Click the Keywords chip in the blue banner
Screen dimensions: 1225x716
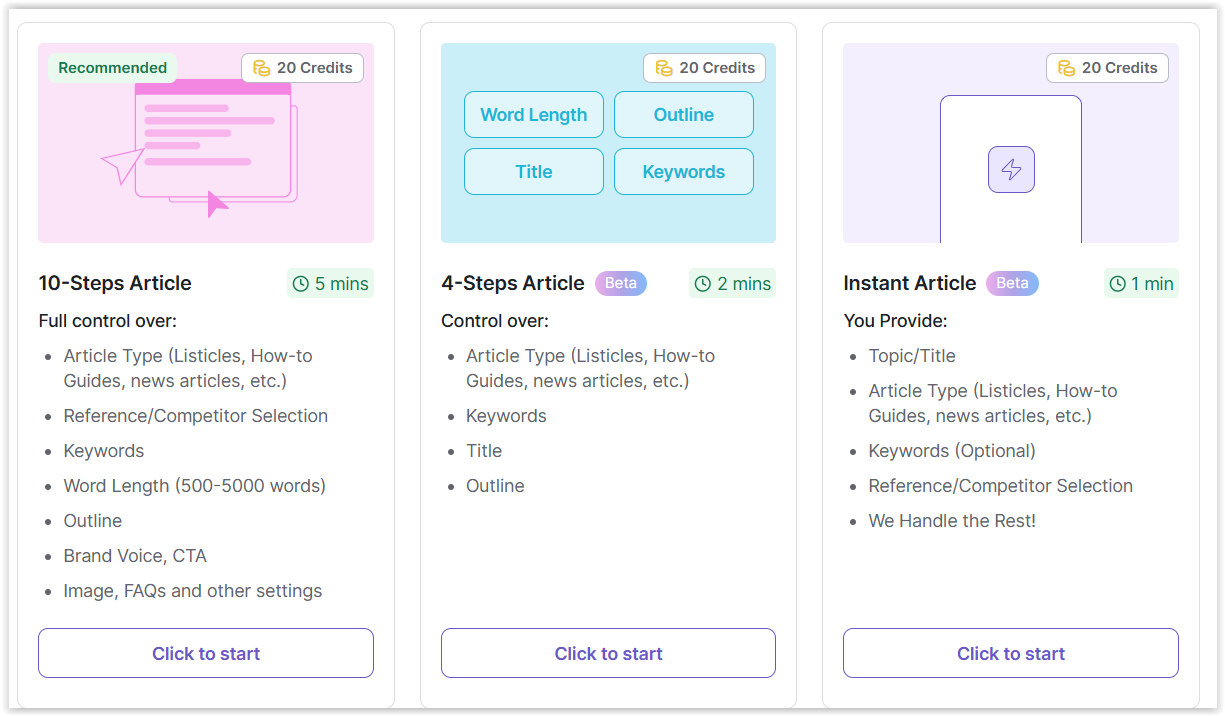click(x=684, y=172)
